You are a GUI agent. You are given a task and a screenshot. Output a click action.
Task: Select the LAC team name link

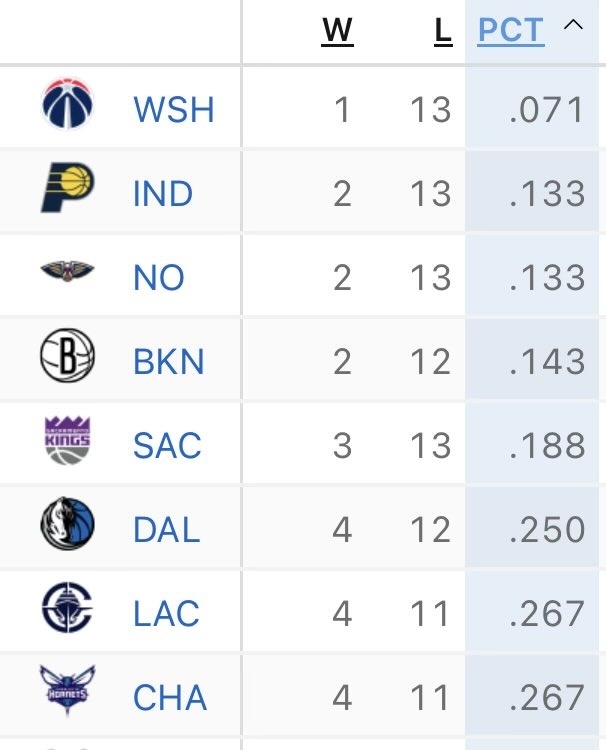[166, 614]
